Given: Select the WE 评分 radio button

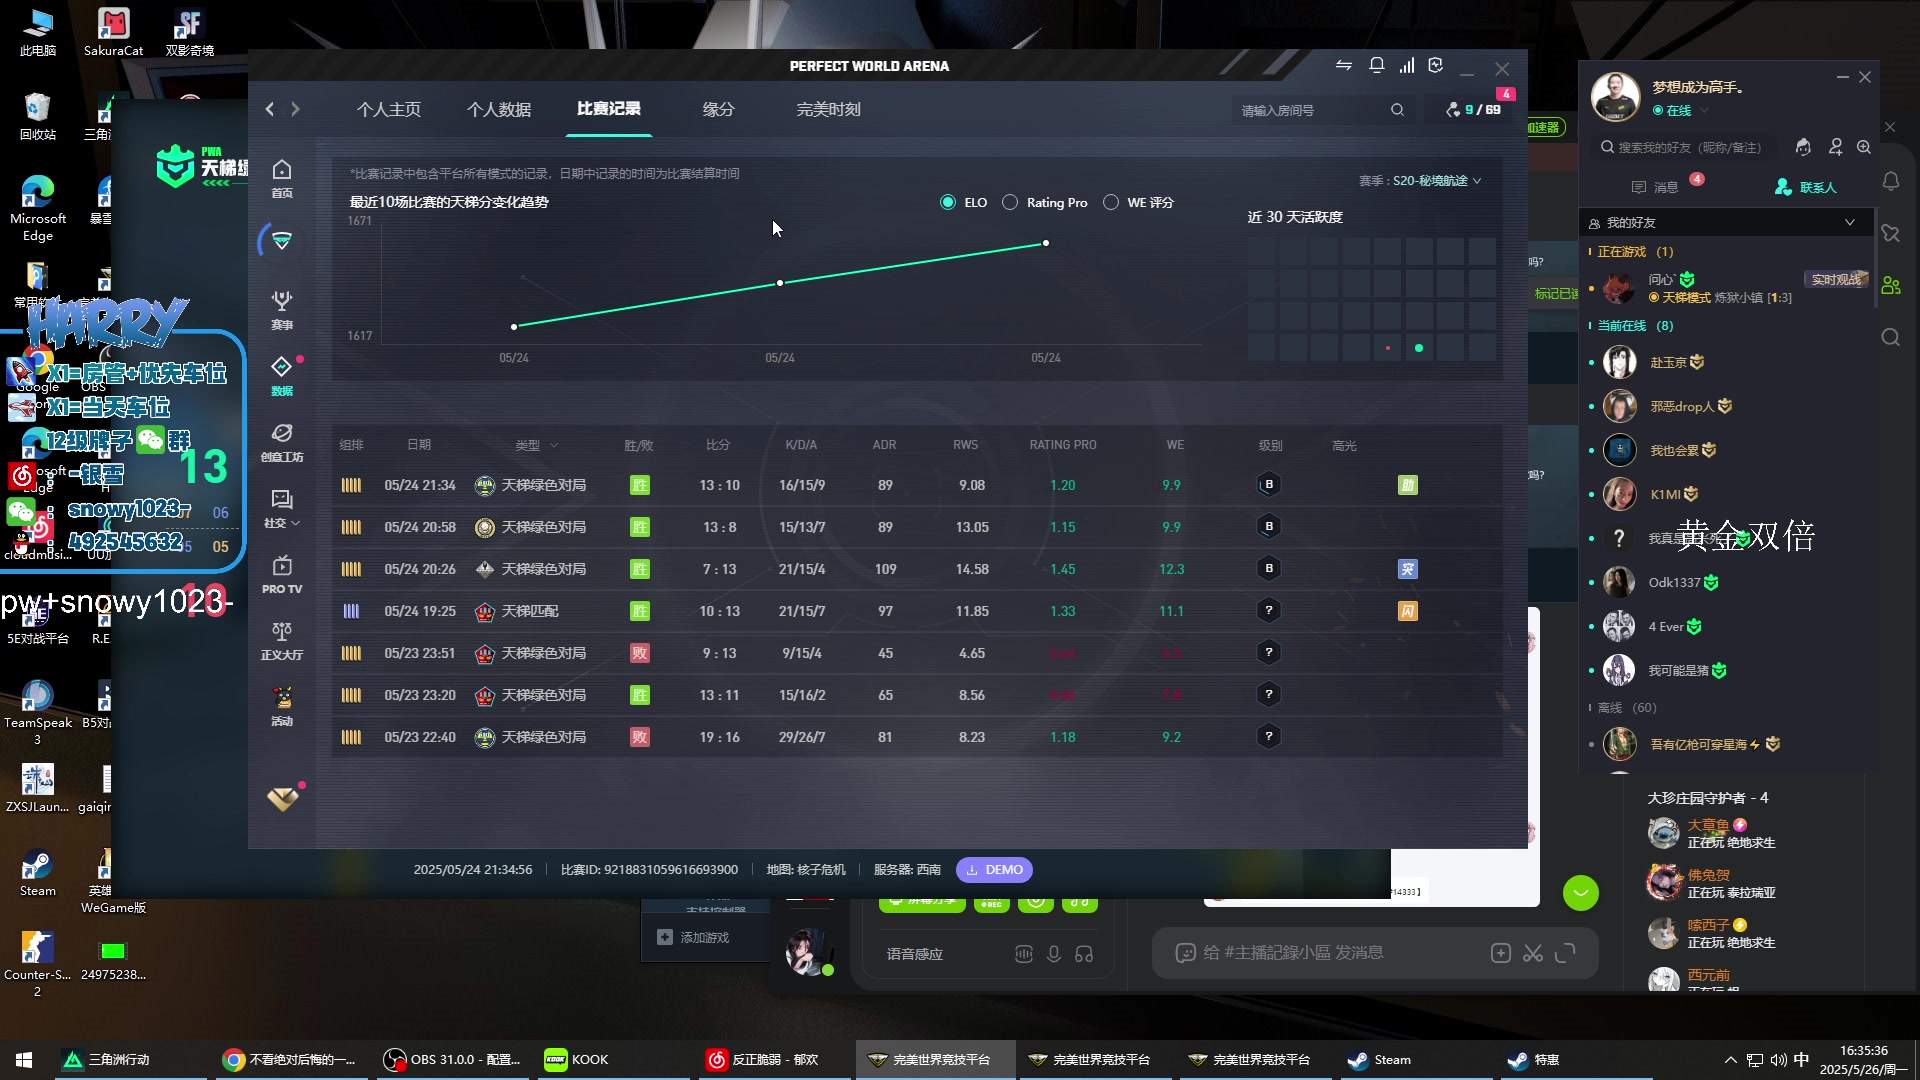Looking at the screenshot, I should pyautogui.click(x=1110, y=202).
